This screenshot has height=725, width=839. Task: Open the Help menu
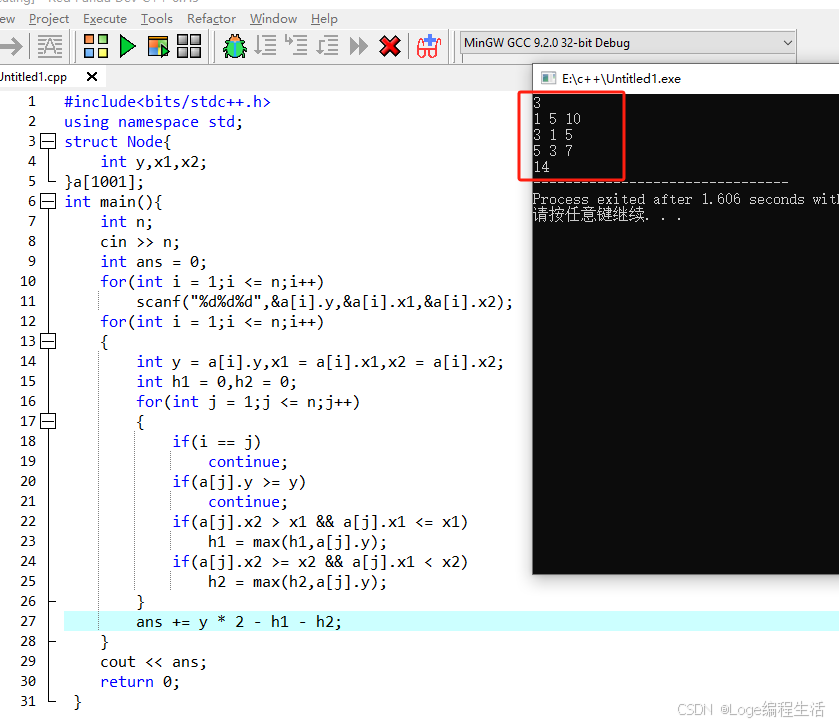pyautogui.click(x=324, y=19)
